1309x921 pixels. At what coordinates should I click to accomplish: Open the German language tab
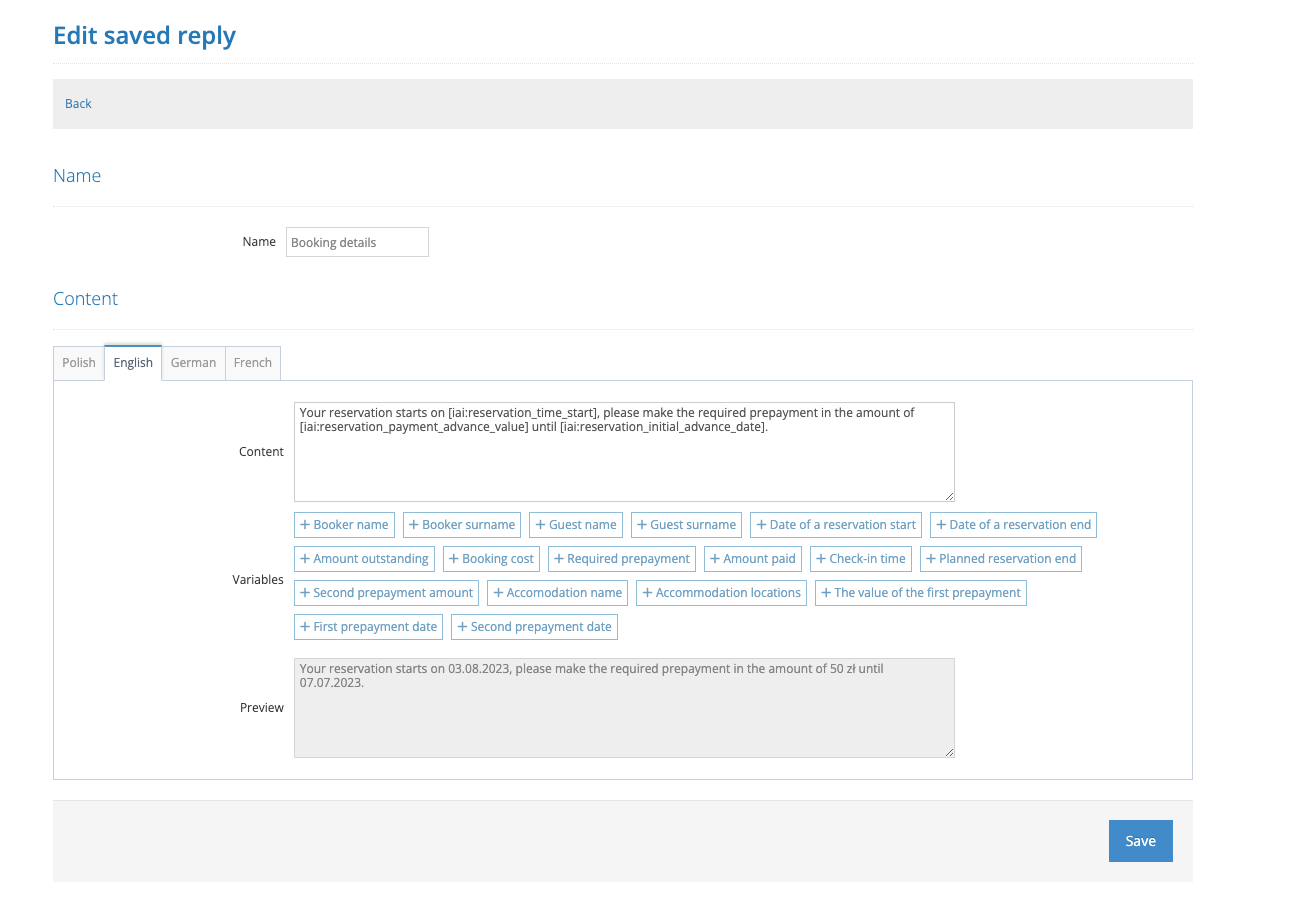coord(193,363)
